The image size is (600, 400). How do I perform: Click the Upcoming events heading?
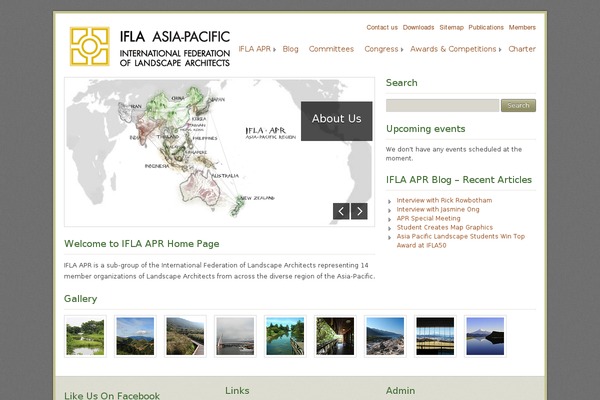coord(426,129)
